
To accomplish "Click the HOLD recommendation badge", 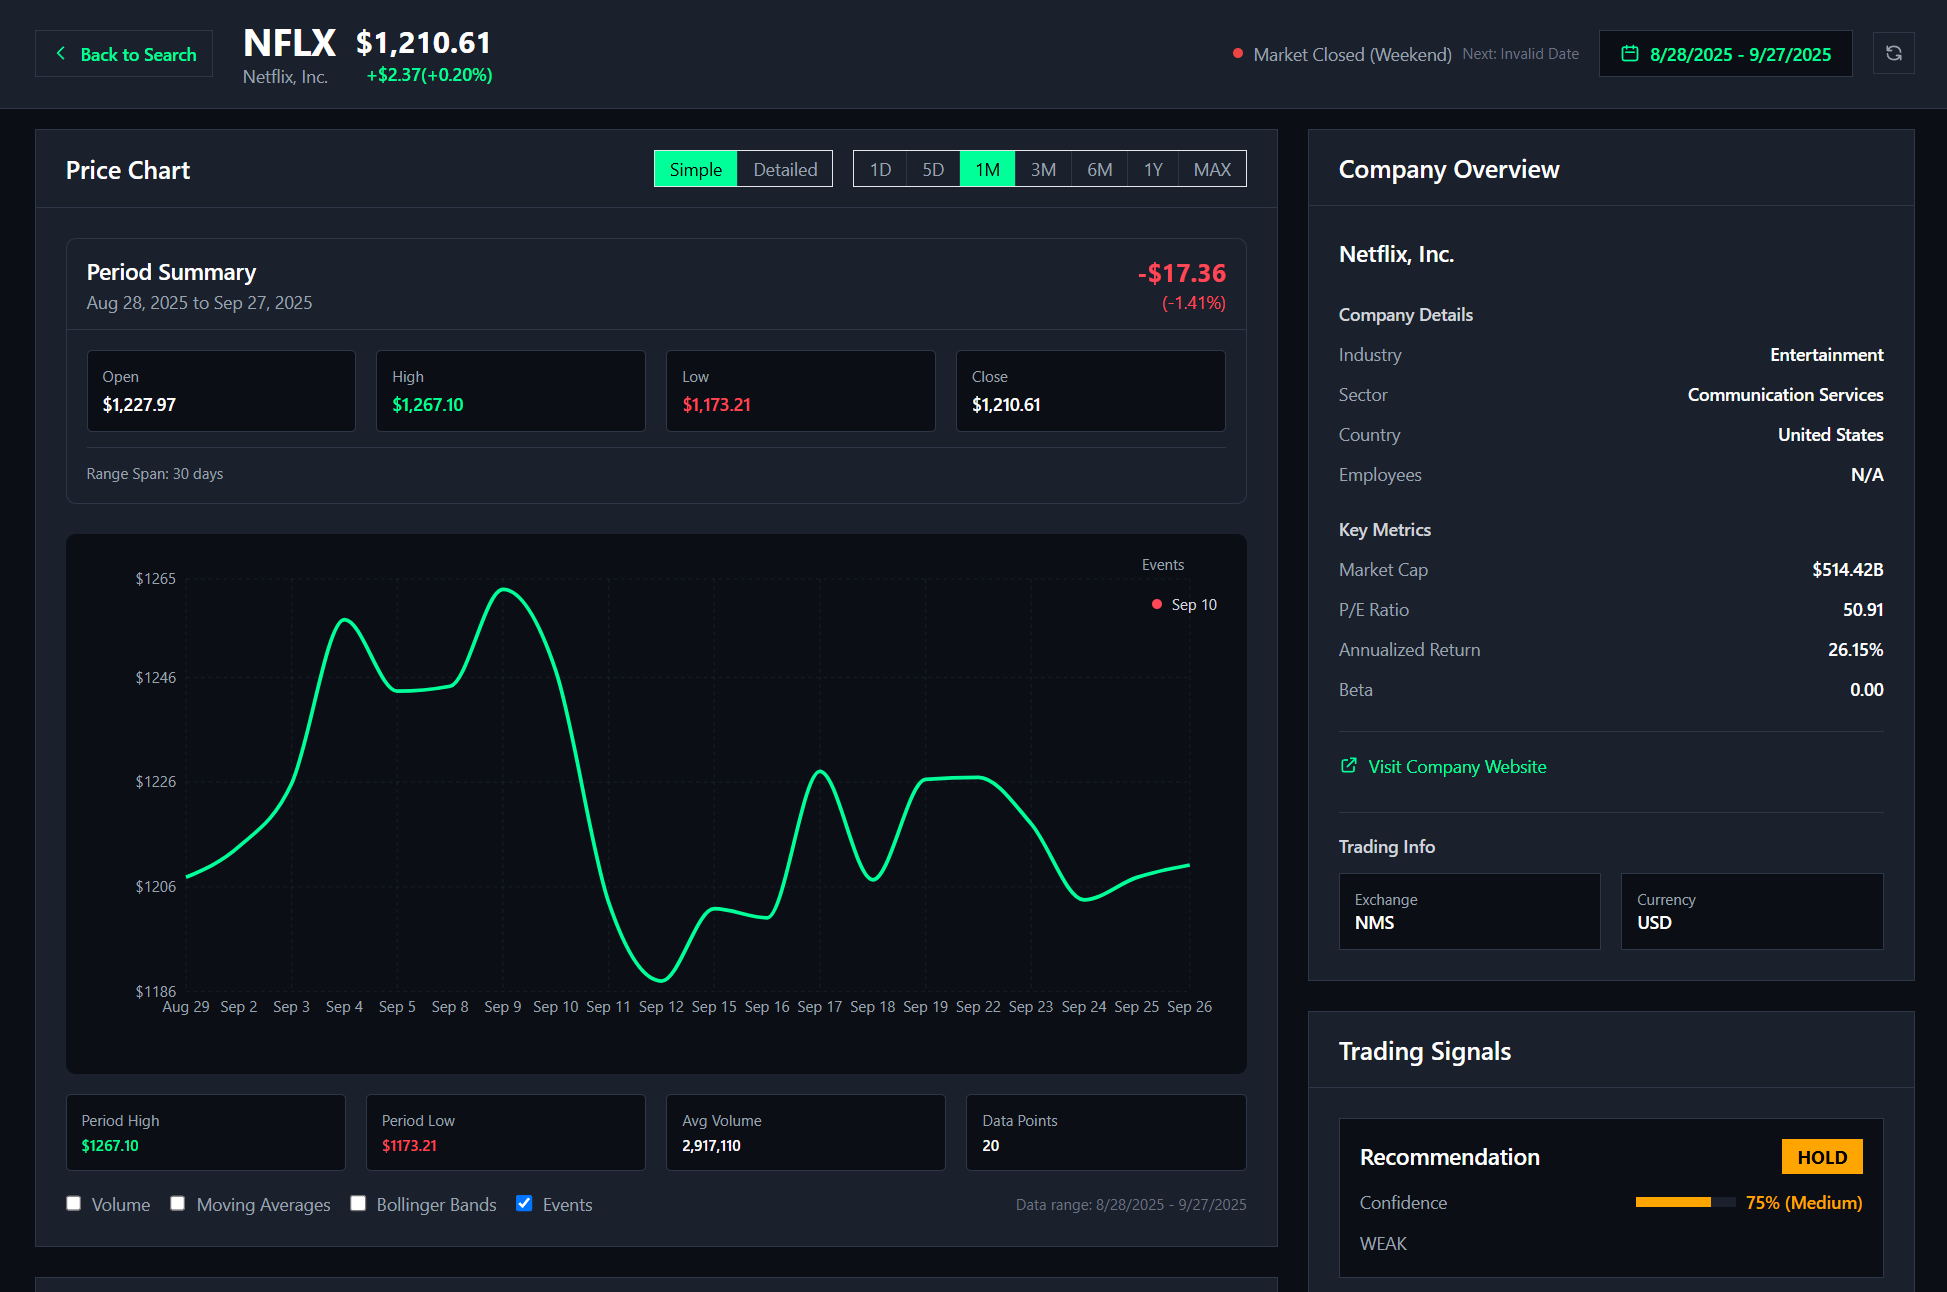I will coord(1821,1157).
